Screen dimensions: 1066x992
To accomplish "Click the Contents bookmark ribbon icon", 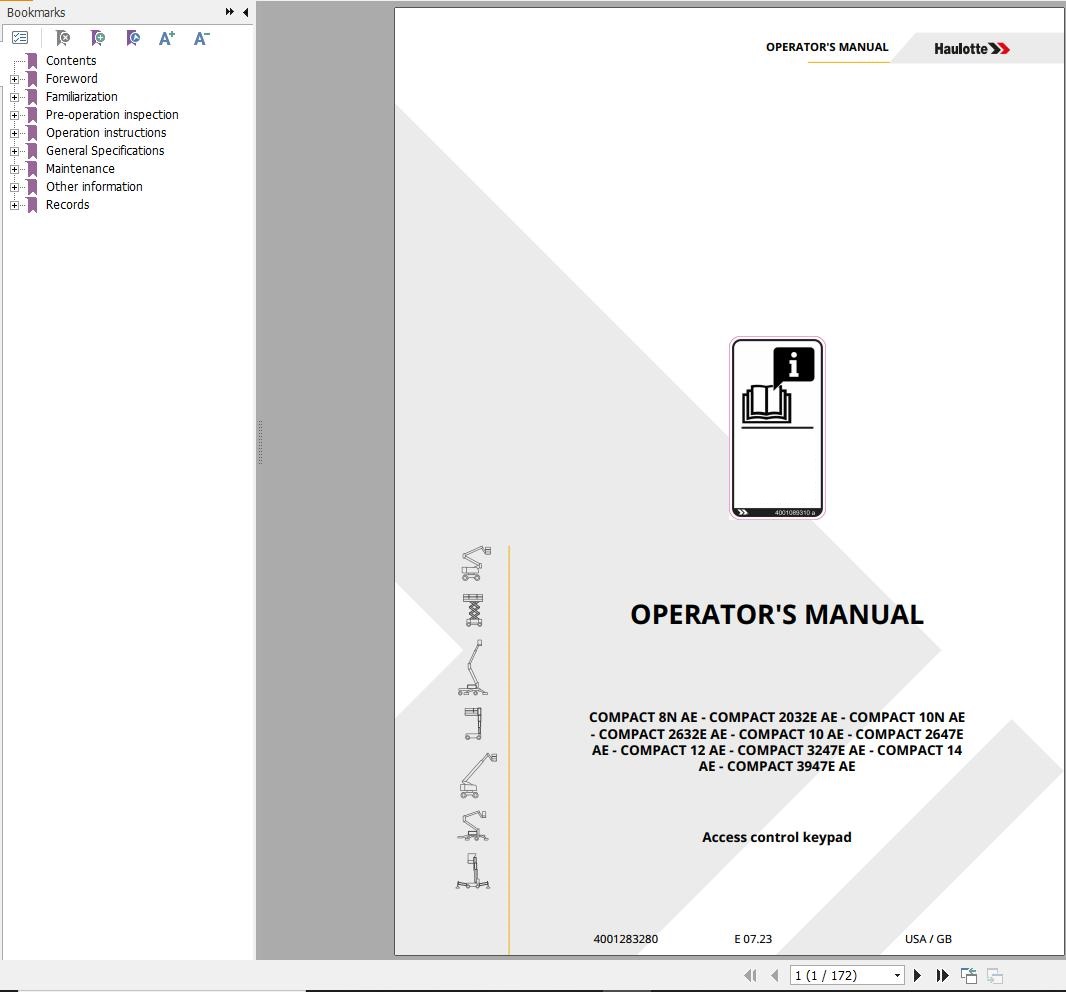I will pyautogui.click(x=32, y=61).
